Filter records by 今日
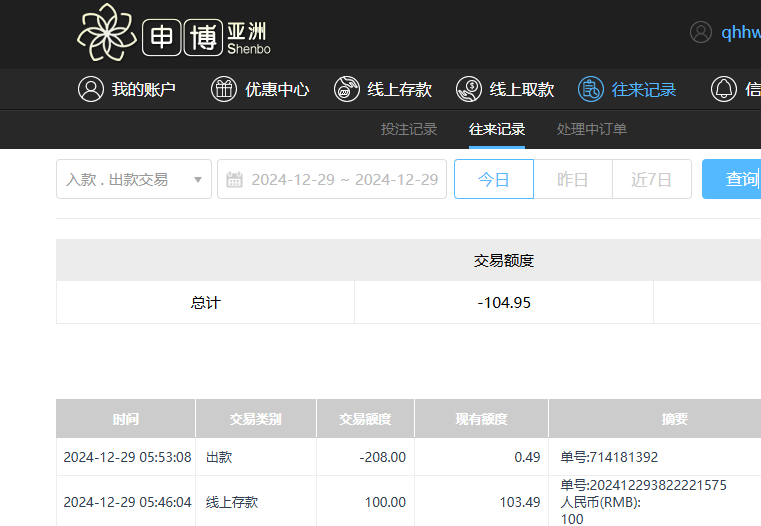This screenshot has width=761, height=526. click(x=493, y=179)
